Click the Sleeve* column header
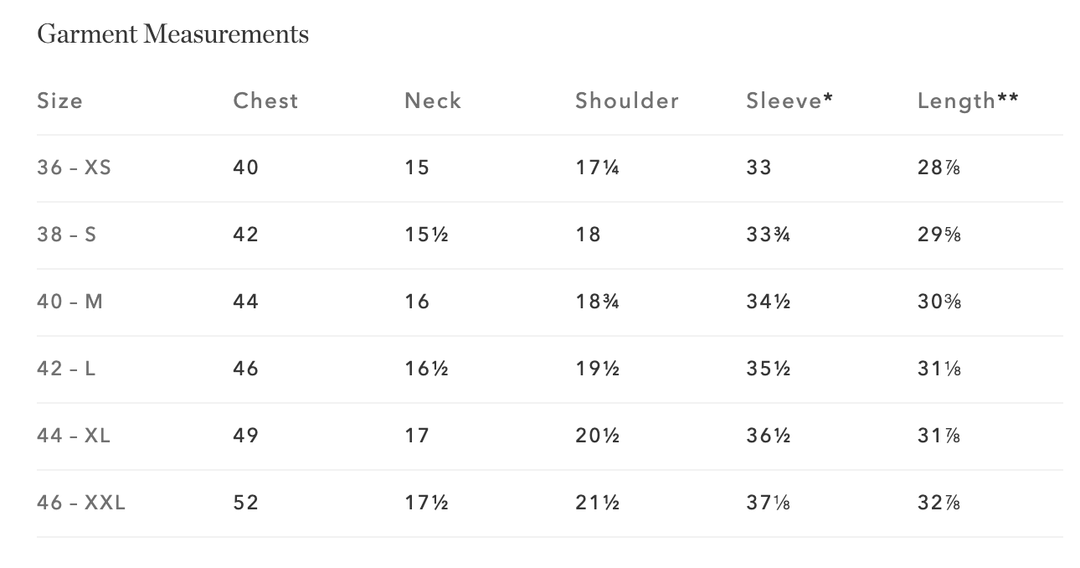1080x568 pixels. [790, 101]
